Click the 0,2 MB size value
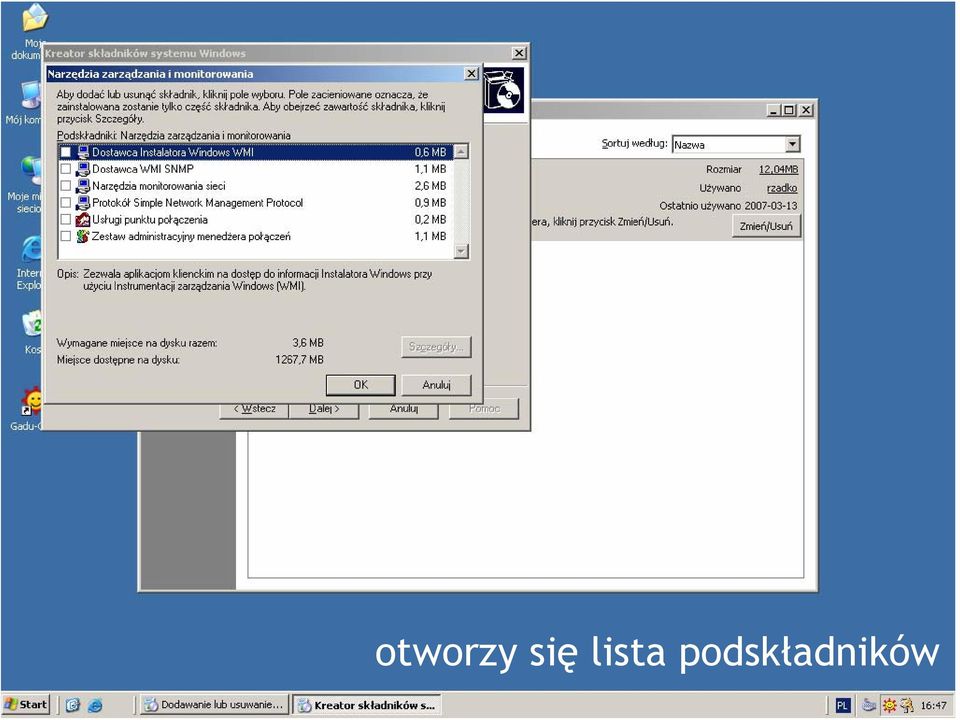Image resolution: width=960 pixels, height=720 pixels. click(430, 220)
